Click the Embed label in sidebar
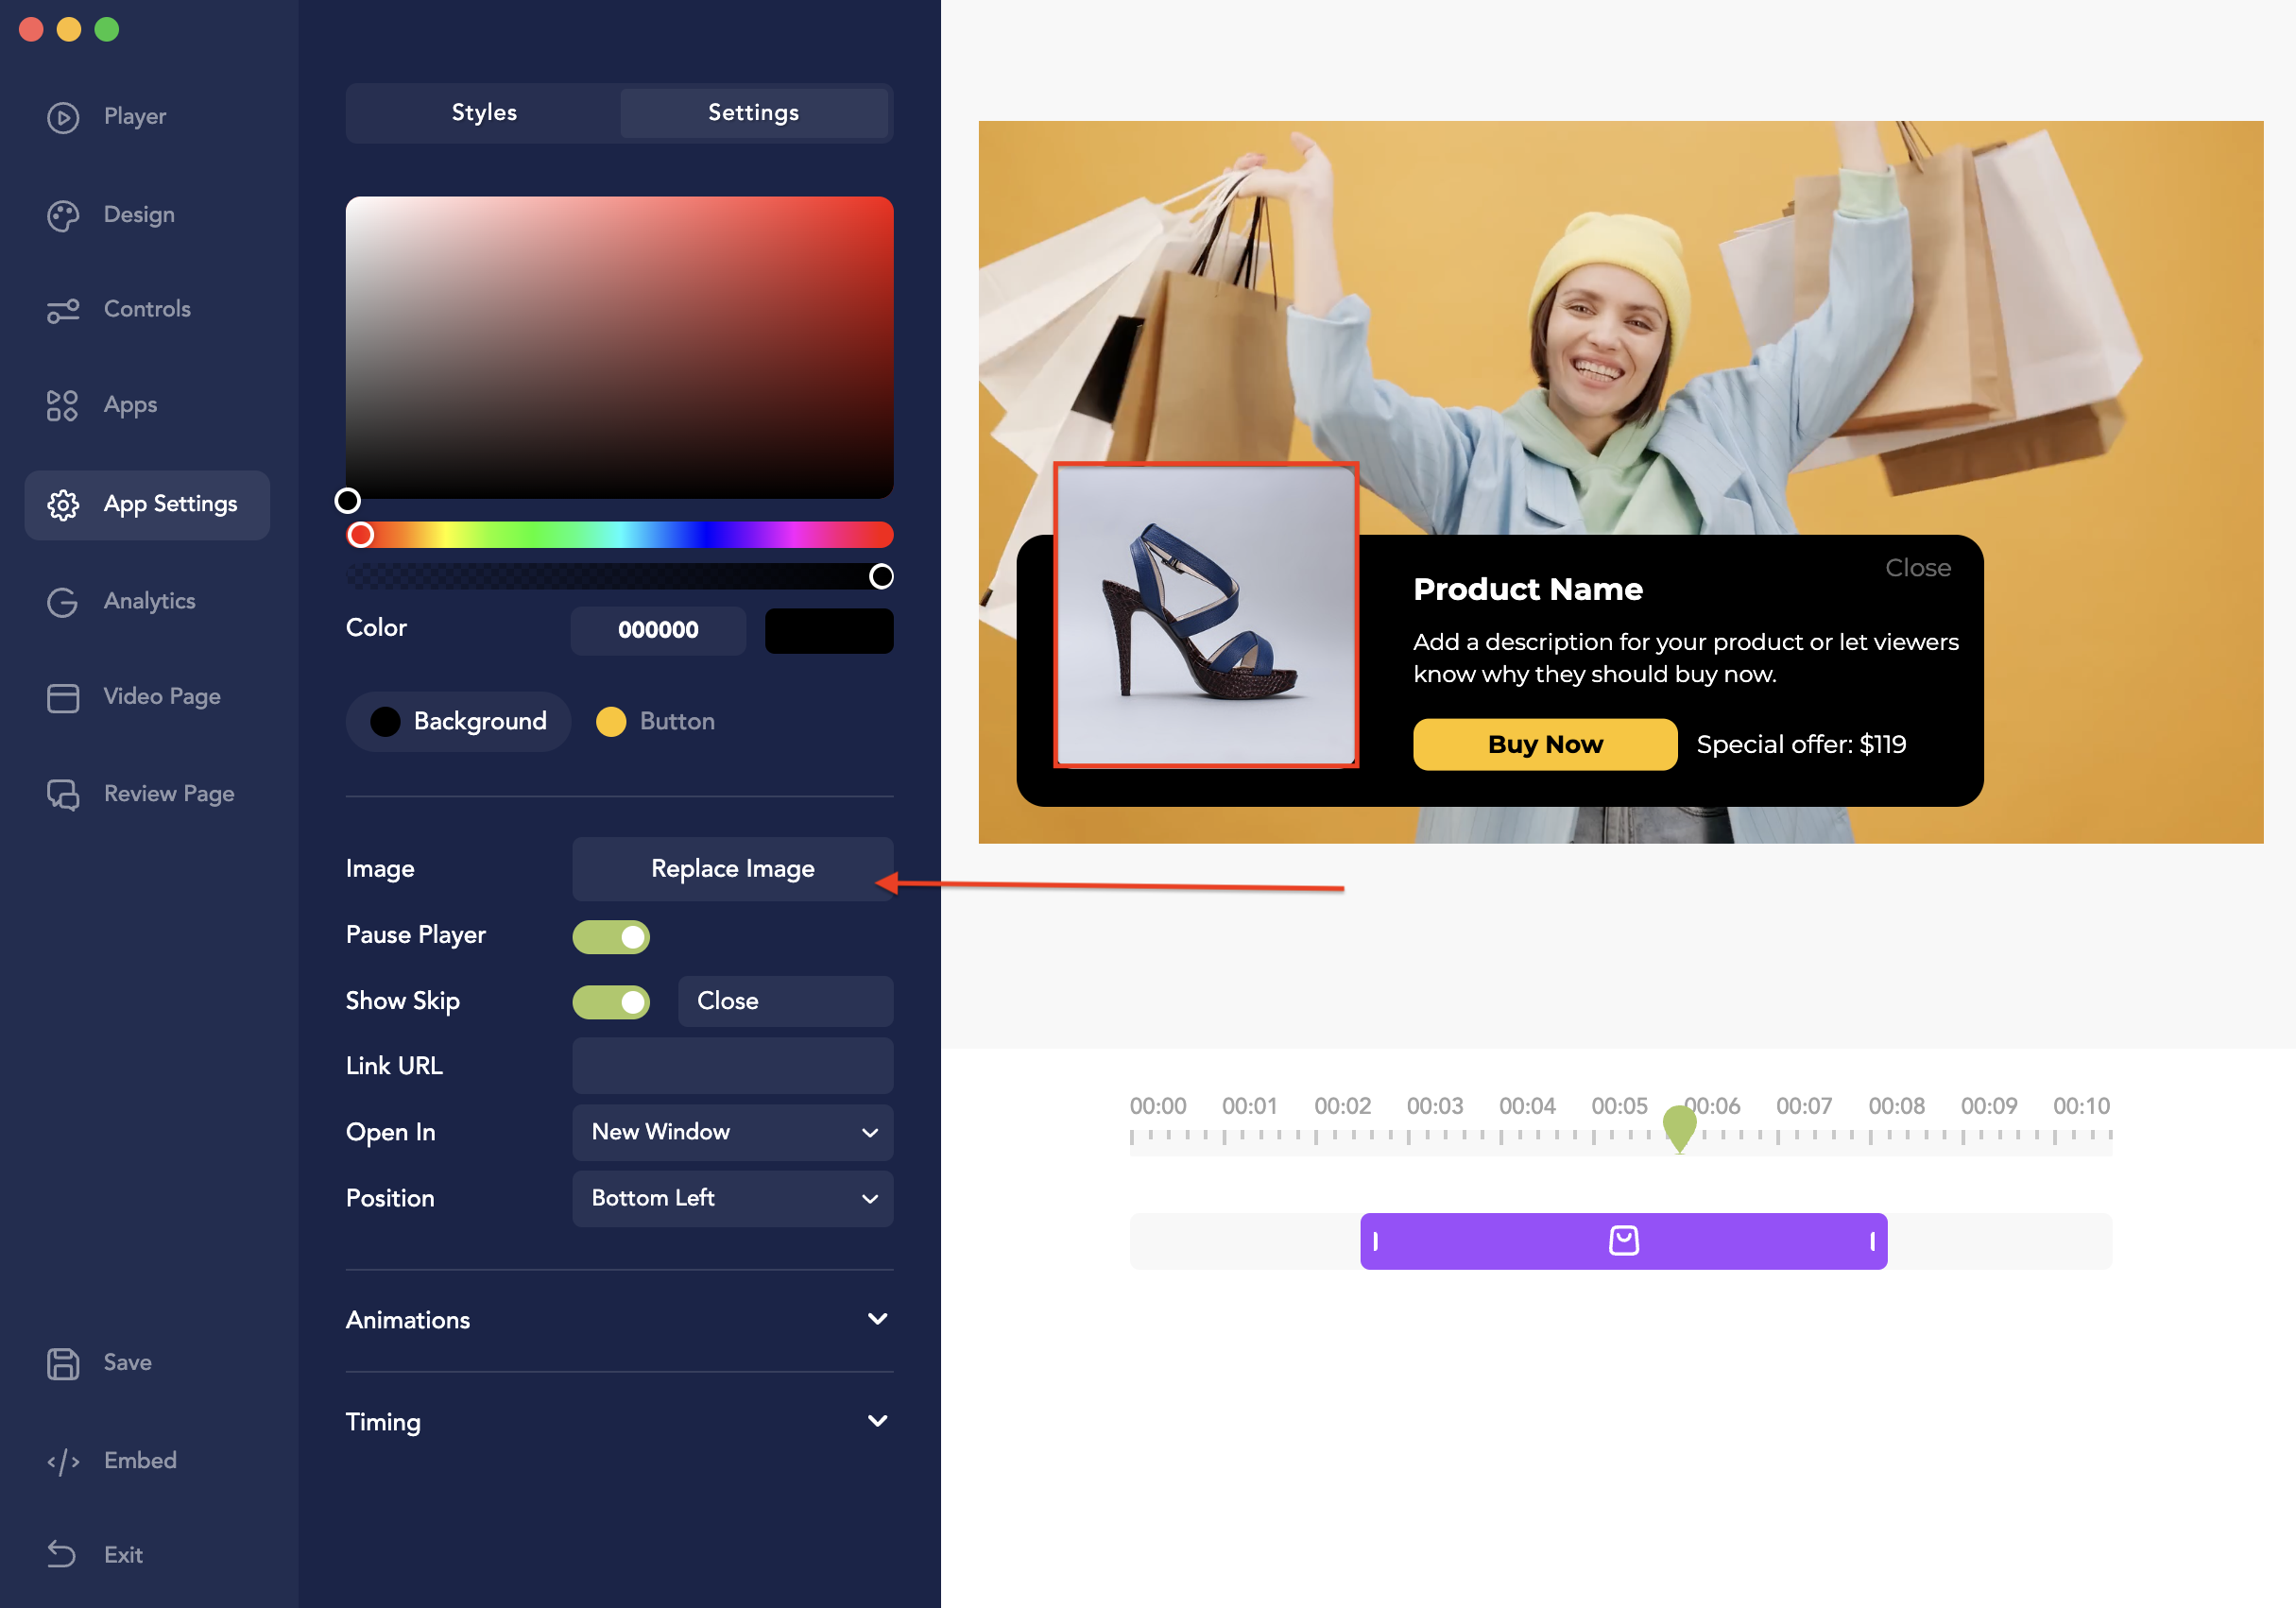 click(x=140, y=1460)
